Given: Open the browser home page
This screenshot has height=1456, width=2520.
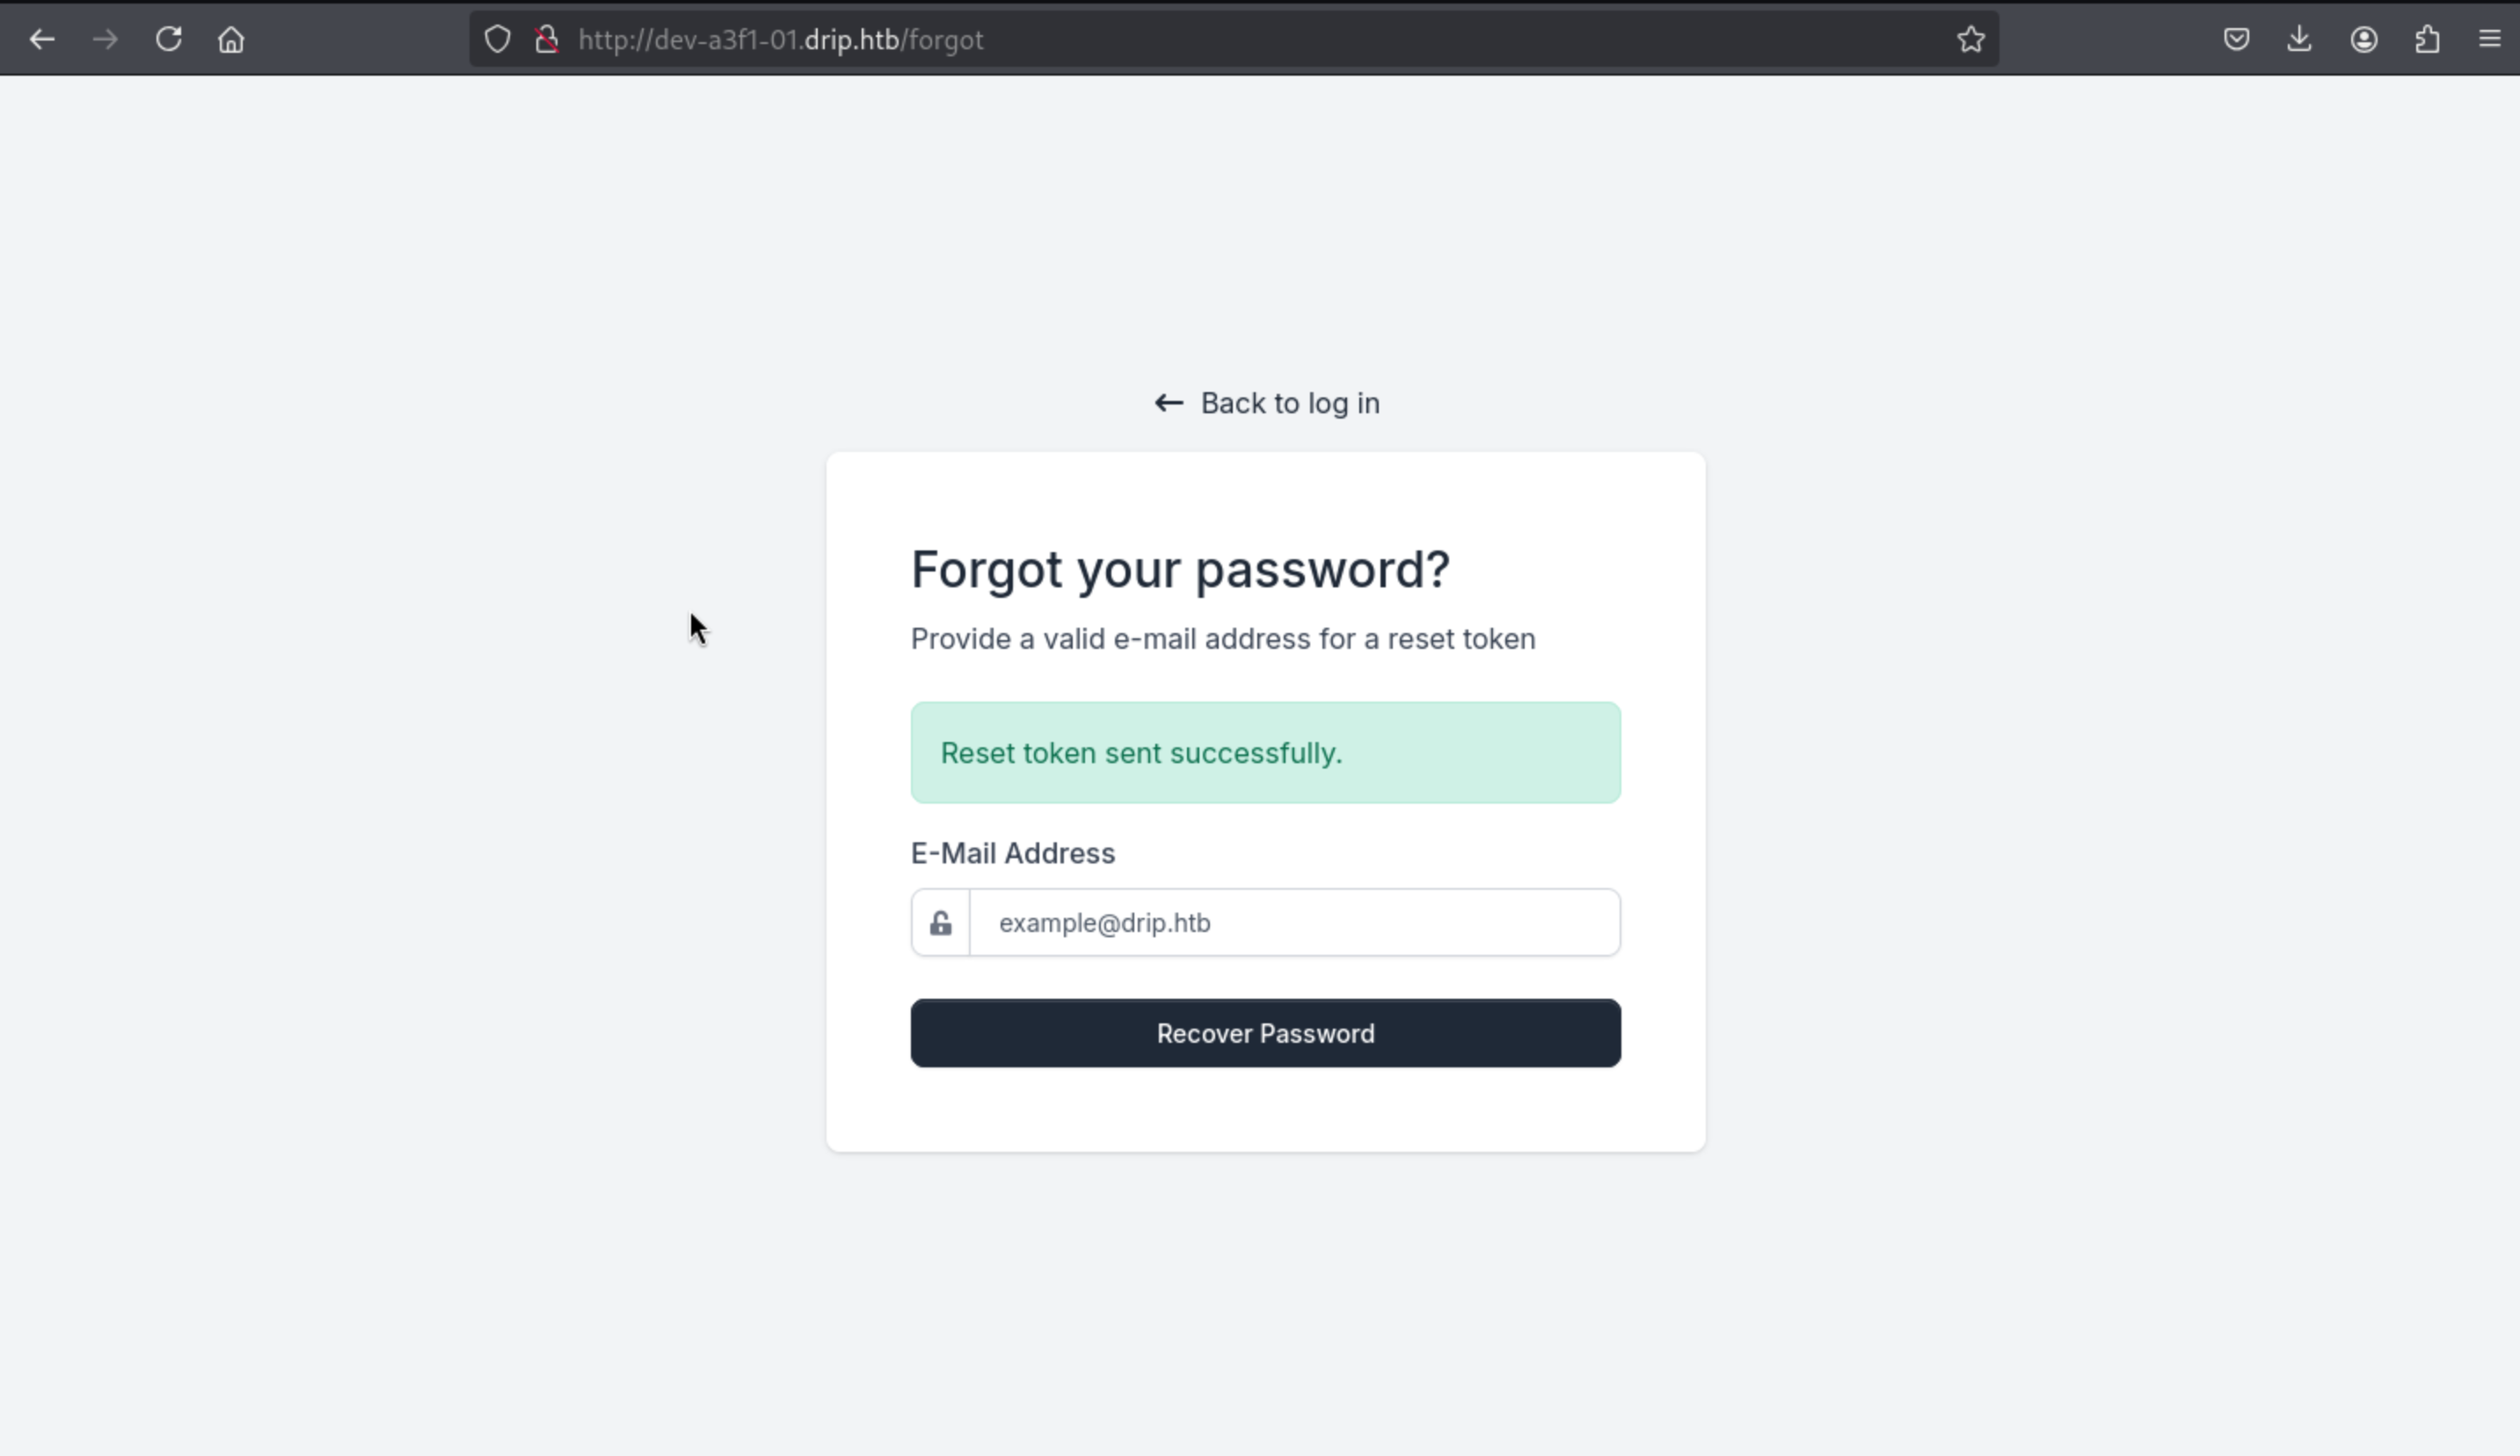Looking at the screenshot, I should point(231,40).
